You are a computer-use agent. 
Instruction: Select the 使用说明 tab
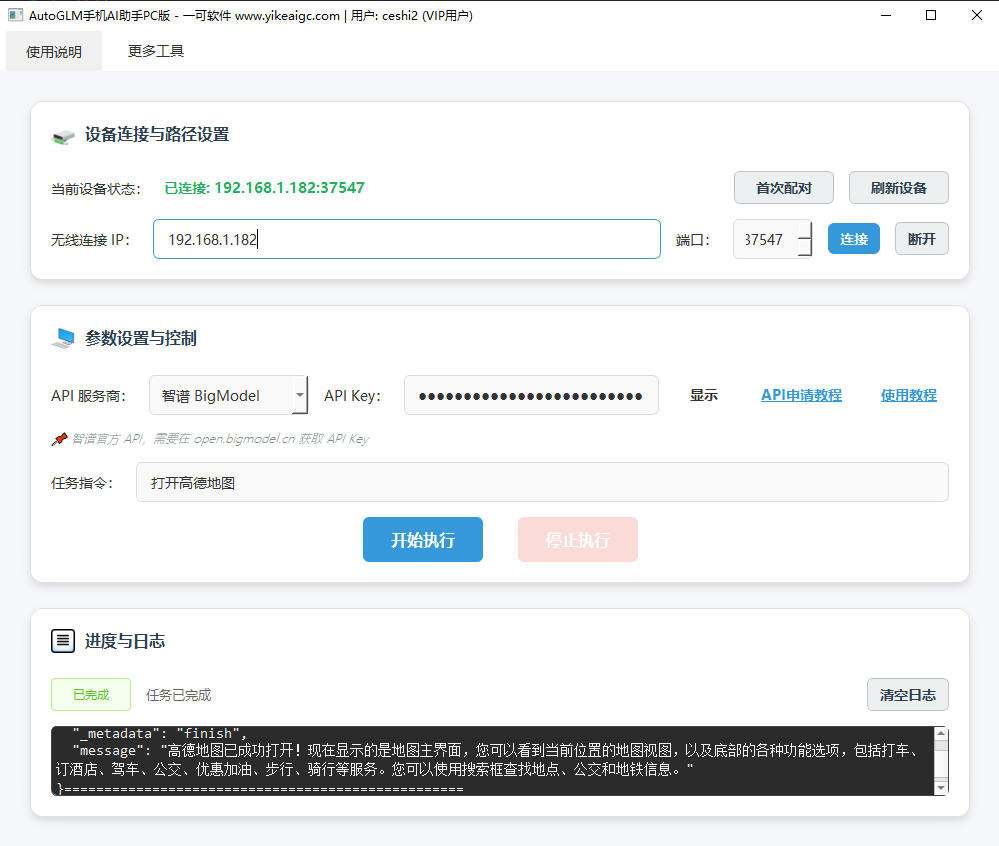[54, 50]
